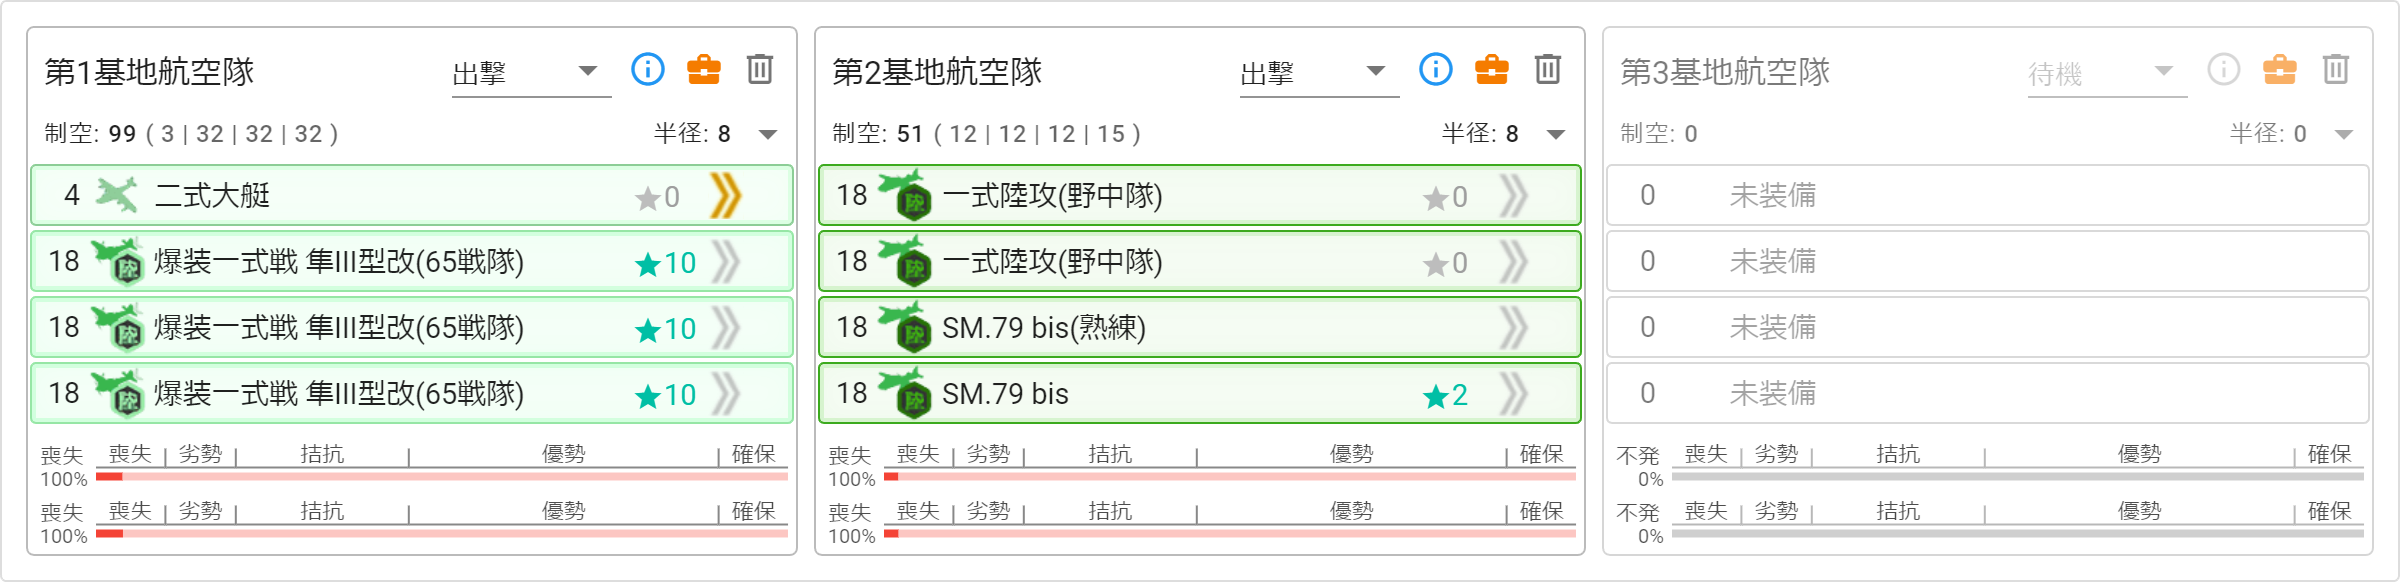
Task: Click first air state bar of 1st air corps
Action: [x=441, y=476]
